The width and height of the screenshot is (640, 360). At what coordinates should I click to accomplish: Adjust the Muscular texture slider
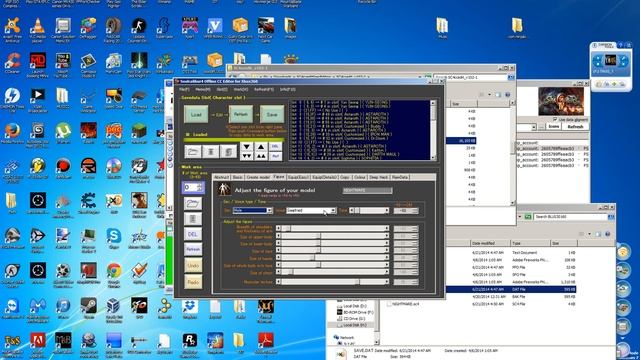click(x=333, y=282)
